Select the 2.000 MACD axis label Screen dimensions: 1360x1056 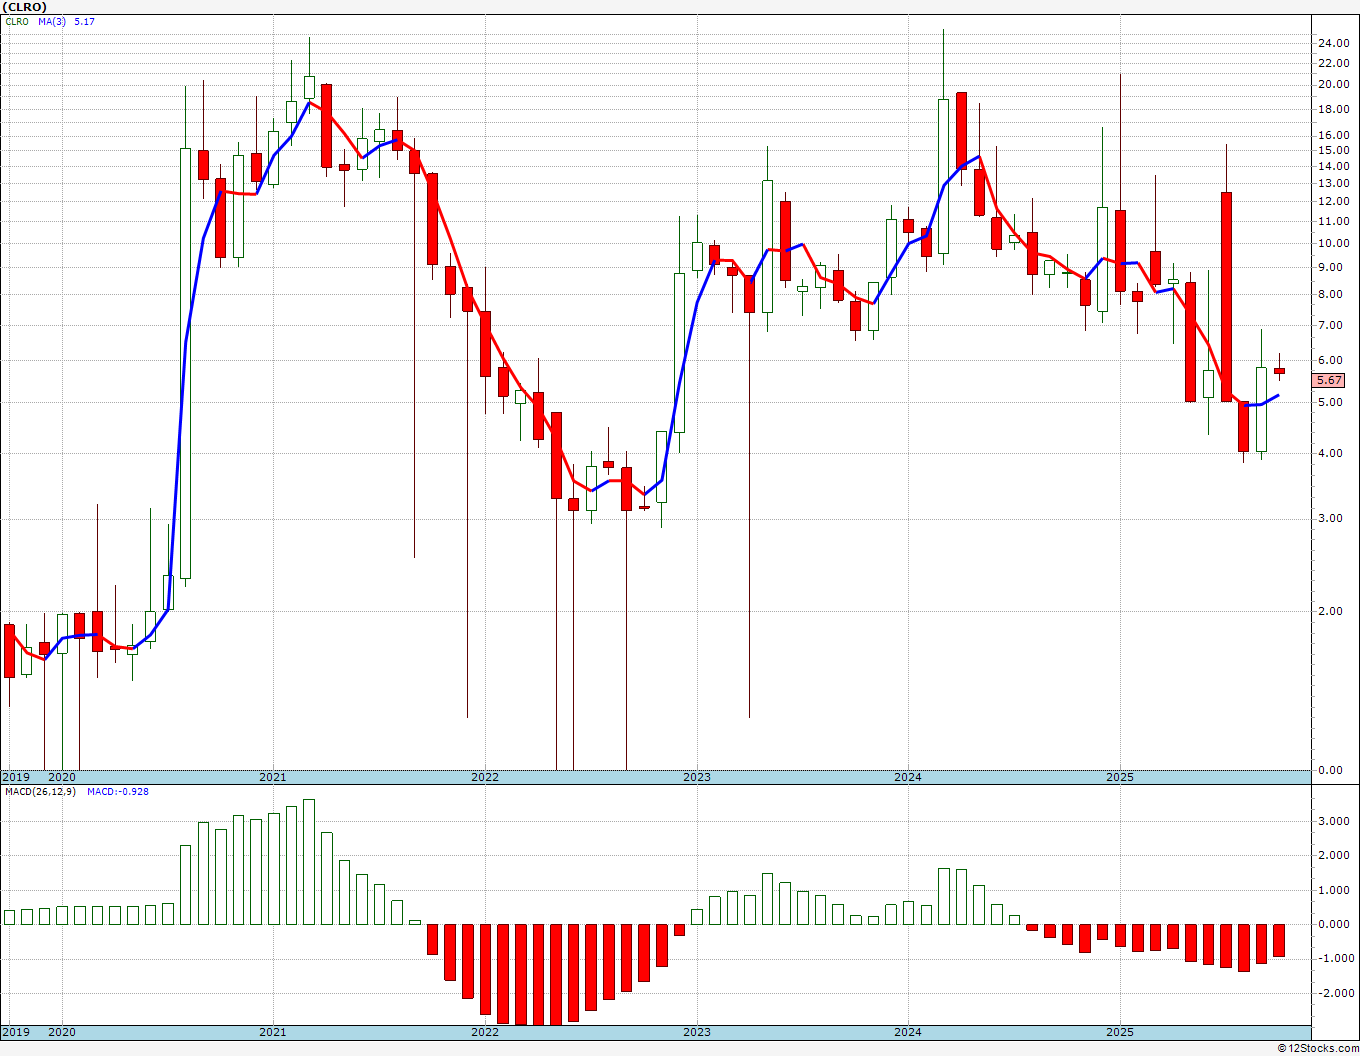coord(1336,856)
